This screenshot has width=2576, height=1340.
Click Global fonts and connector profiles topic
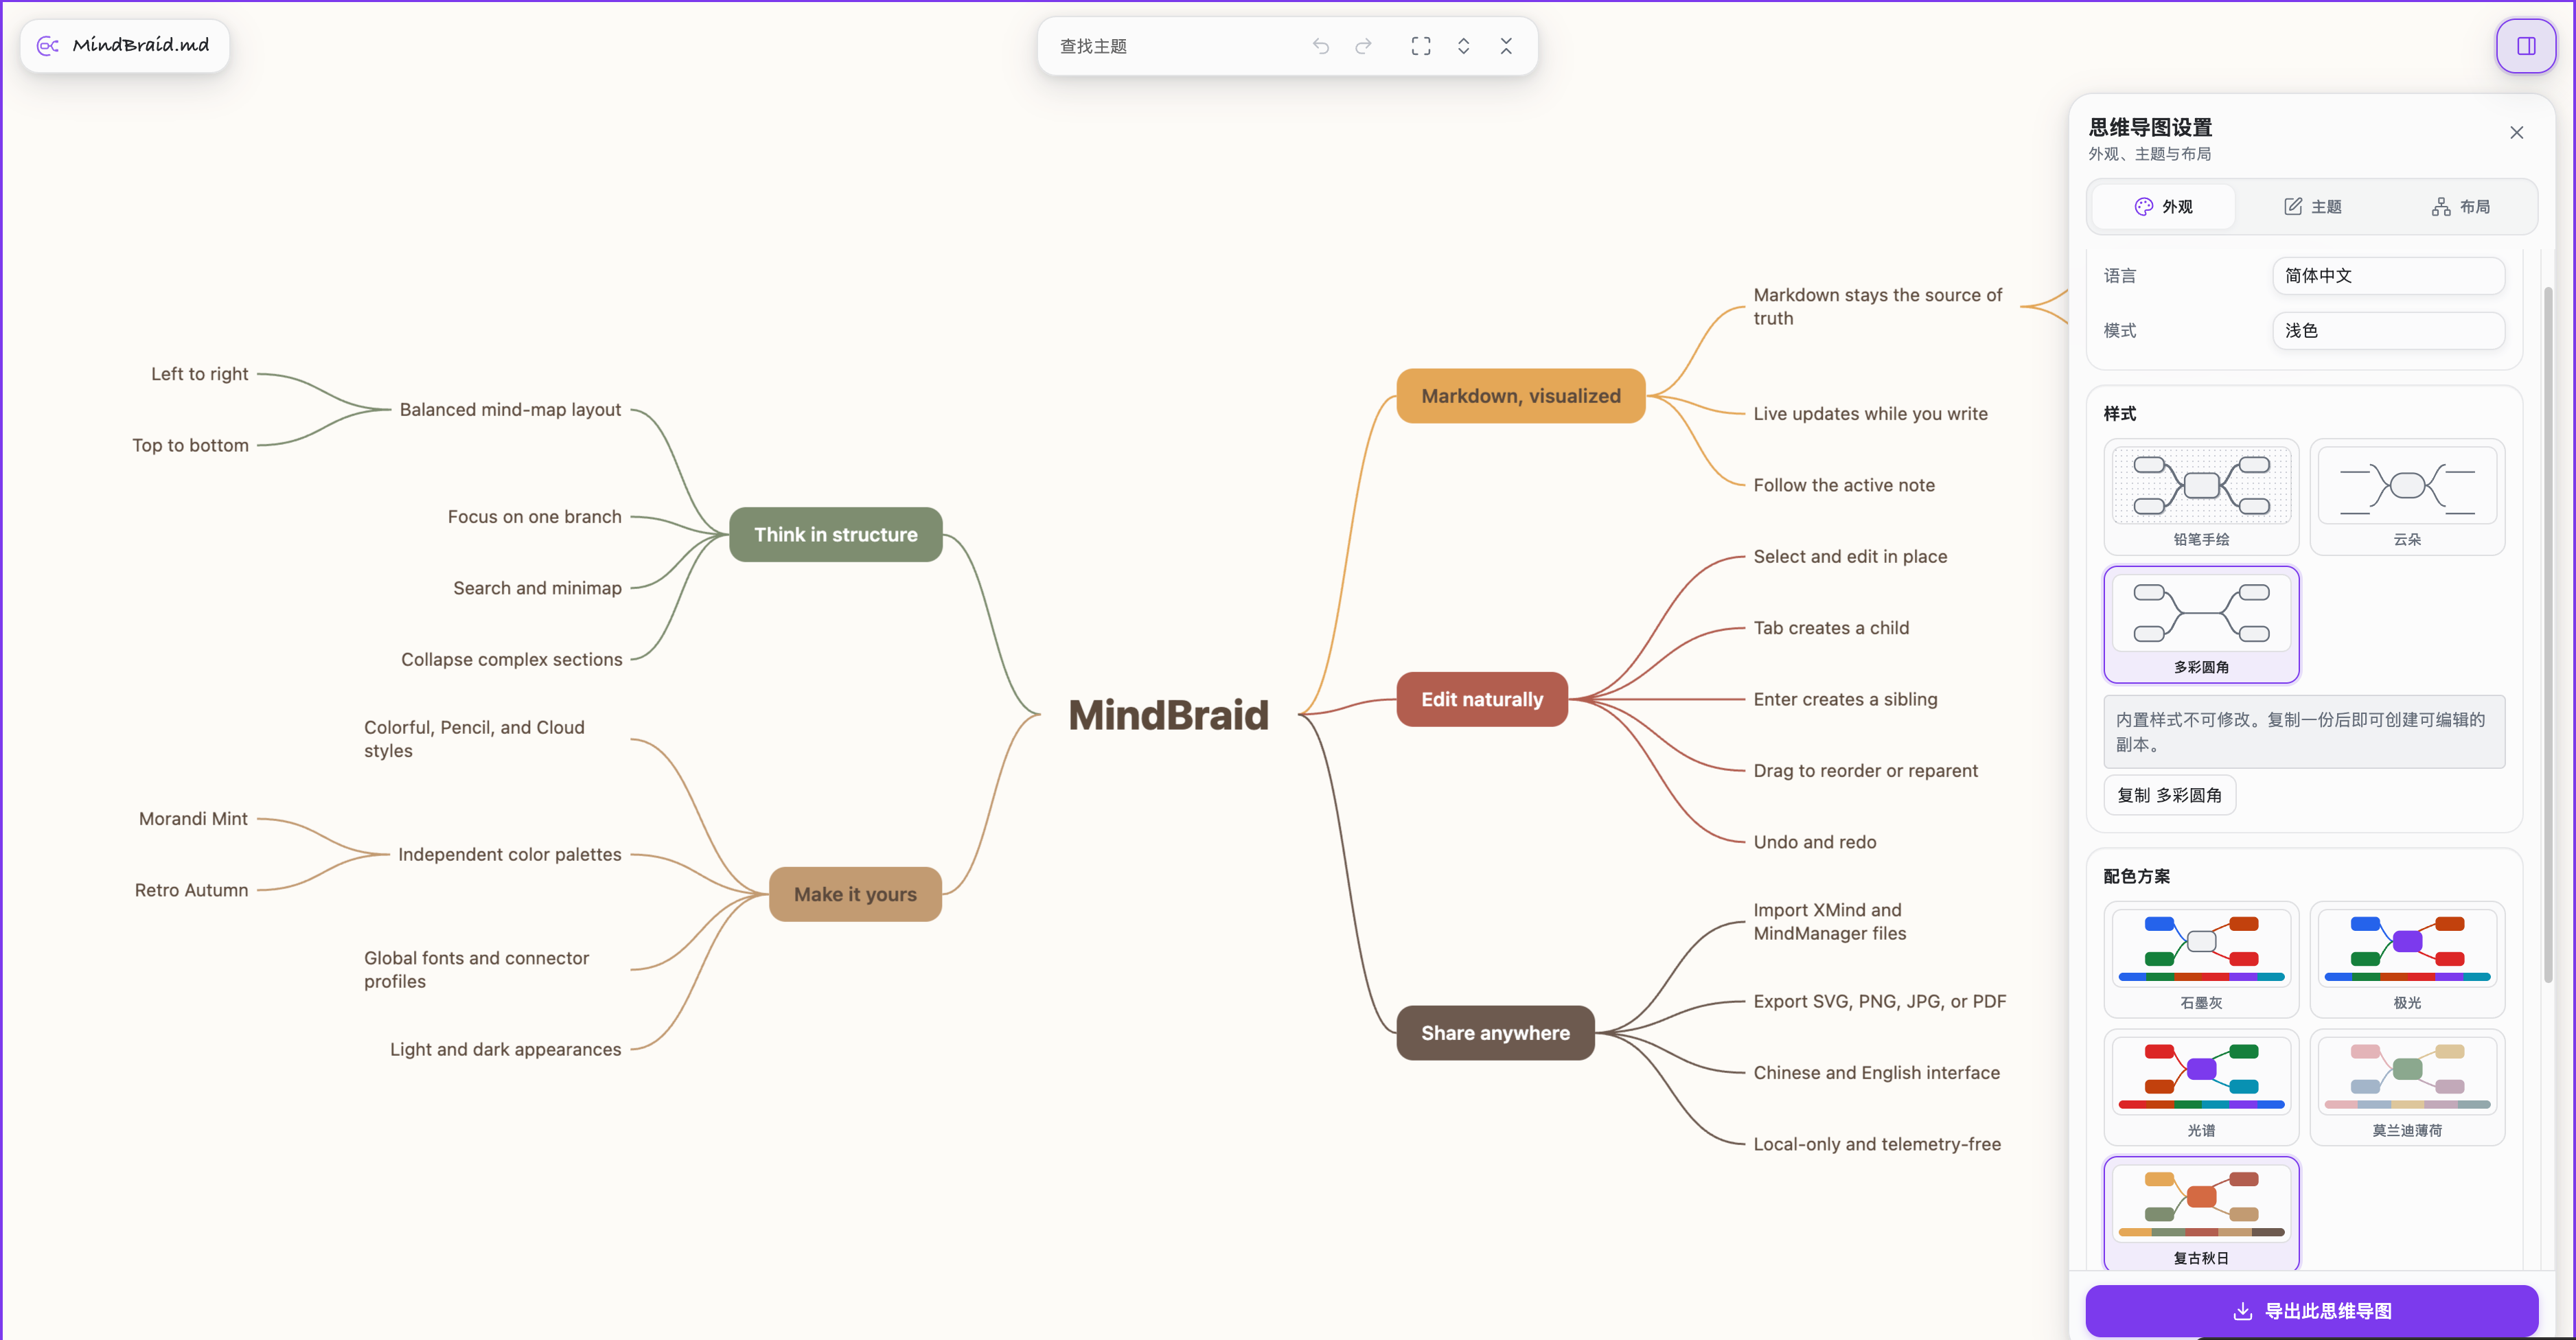click(476, 969)
